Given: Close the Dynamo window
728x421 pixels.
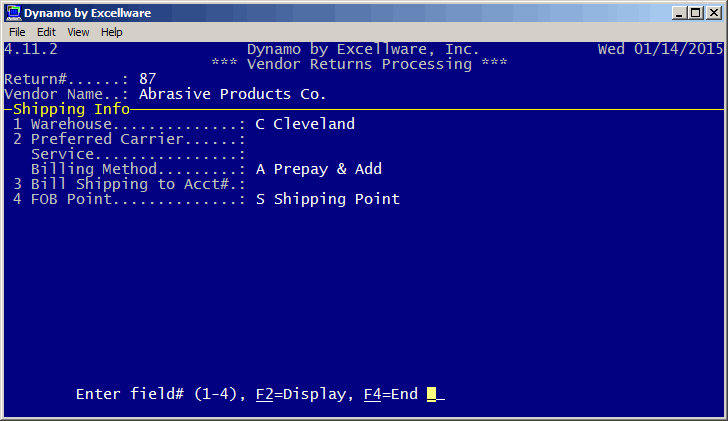Looking at the screenshot, I should tap(714, 13).
